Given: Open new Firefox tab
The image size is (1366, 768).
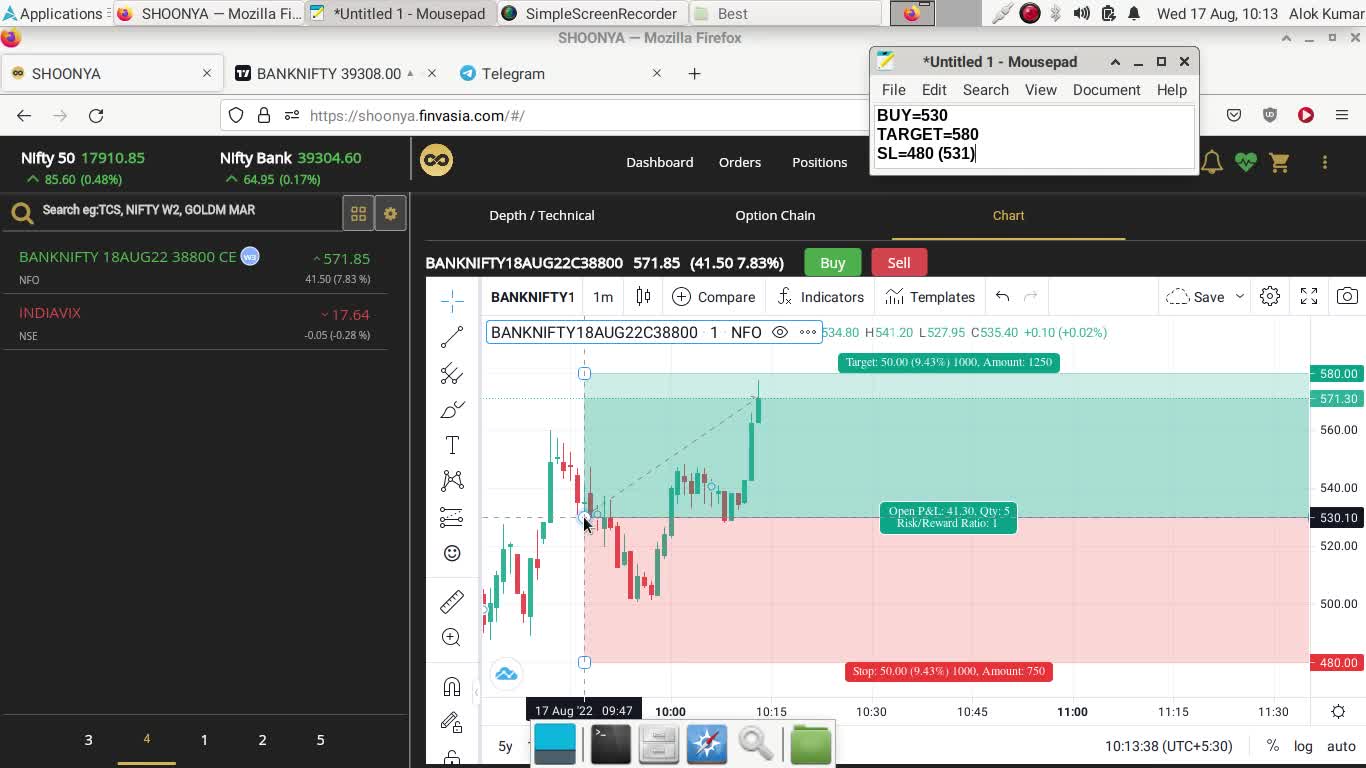Looking at the screenshot, I should 694,73.
